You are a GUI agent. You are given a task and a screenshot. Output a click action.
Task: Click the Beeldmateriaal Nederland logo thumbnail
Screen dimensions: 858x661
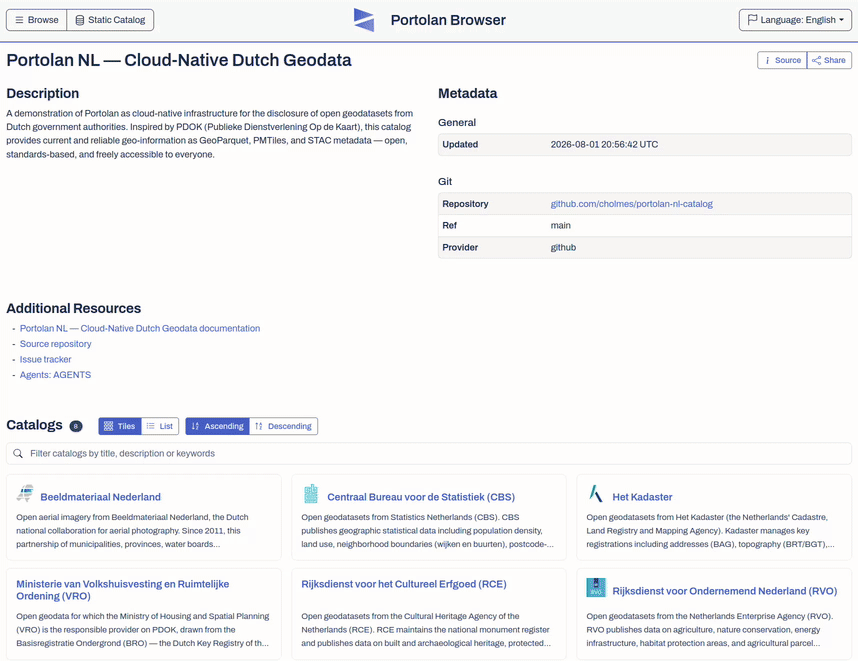(x=25, y=494)
